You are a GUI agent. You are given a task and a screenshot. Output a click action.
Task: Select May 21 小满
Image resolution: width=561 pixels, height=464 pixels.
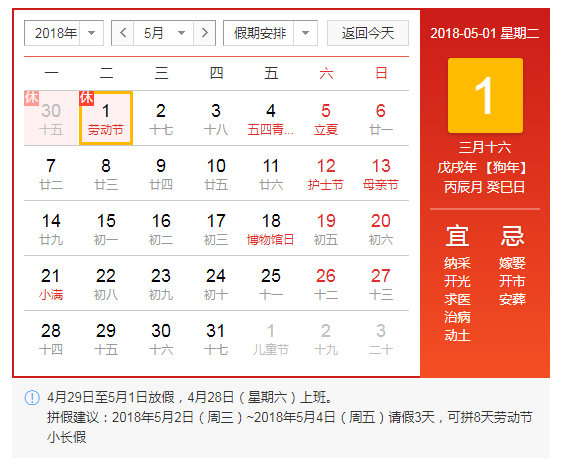coord(51,284)
